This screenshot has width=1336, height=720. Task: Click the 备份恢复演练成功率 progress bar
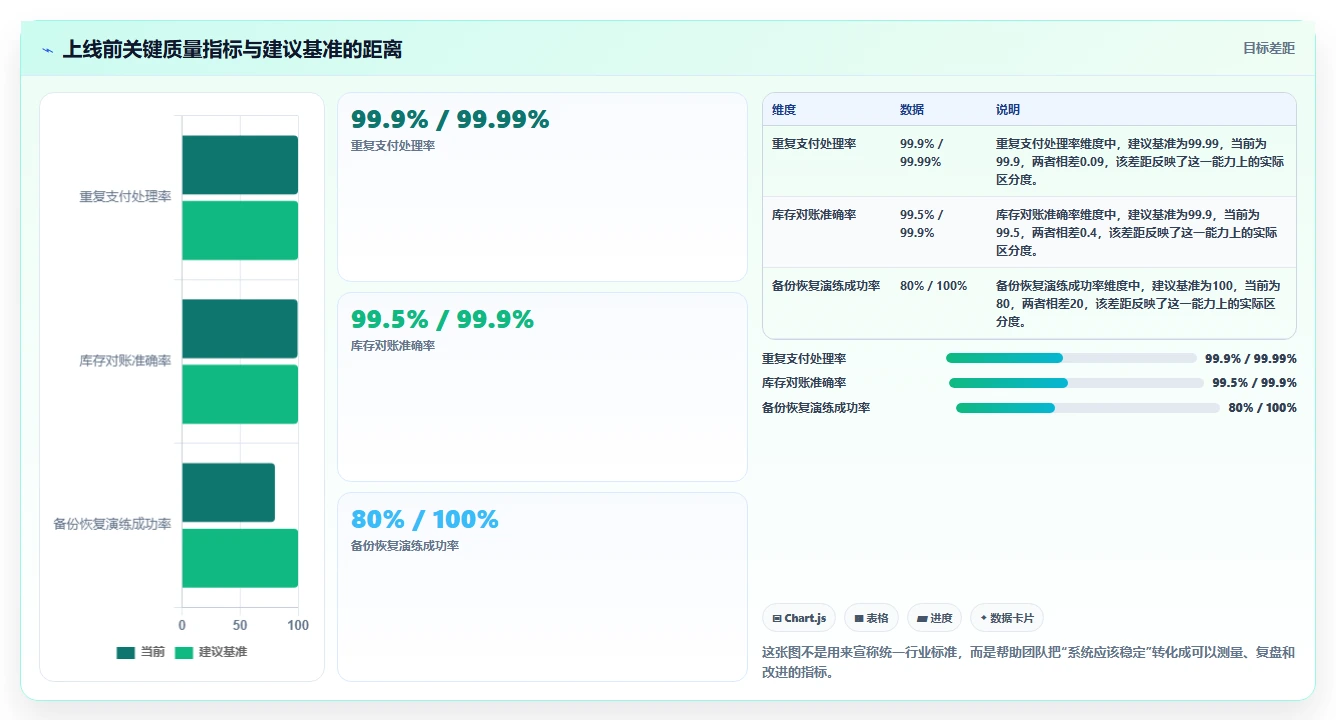tap(1088, 408)
